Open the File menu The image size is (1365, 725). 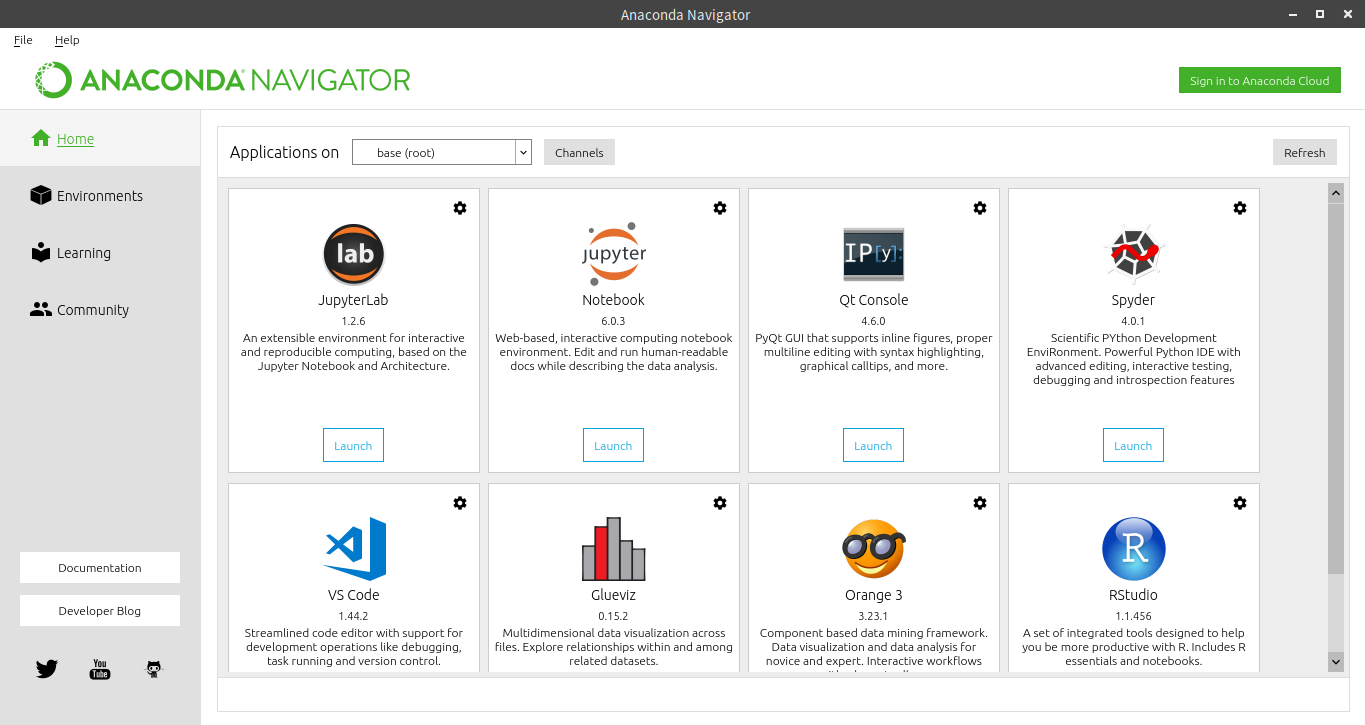point(23,40)
